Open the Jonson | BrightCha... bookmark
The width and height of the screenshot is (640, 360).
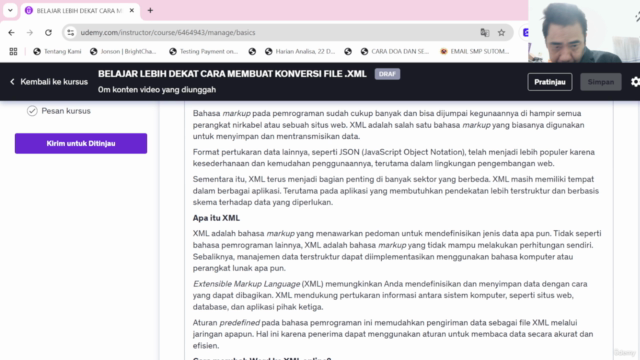(x=123, y=51)
